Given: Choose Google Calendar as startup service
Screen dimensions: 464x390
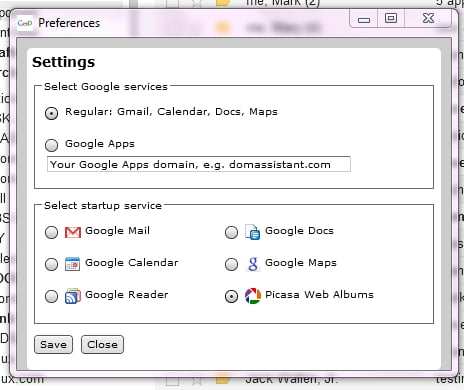Looking at the screenshot, I should 51,264.
